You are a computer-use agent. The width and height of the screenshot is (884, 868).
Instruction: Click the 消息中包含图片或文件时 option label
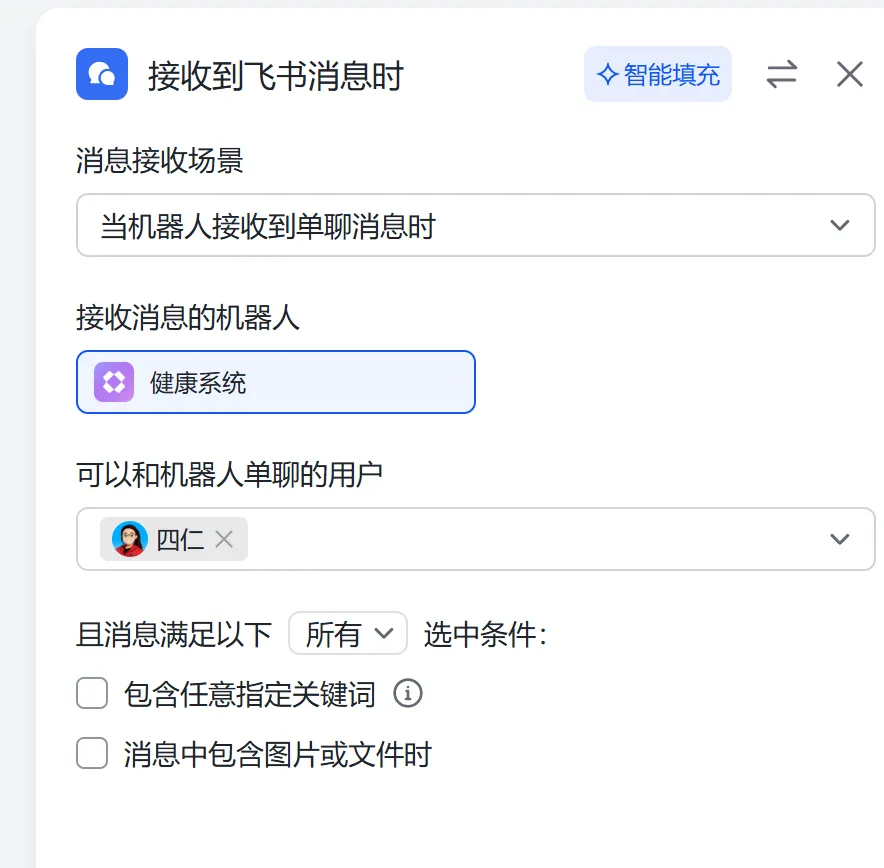pyautogui.click(x=277, y=754)
